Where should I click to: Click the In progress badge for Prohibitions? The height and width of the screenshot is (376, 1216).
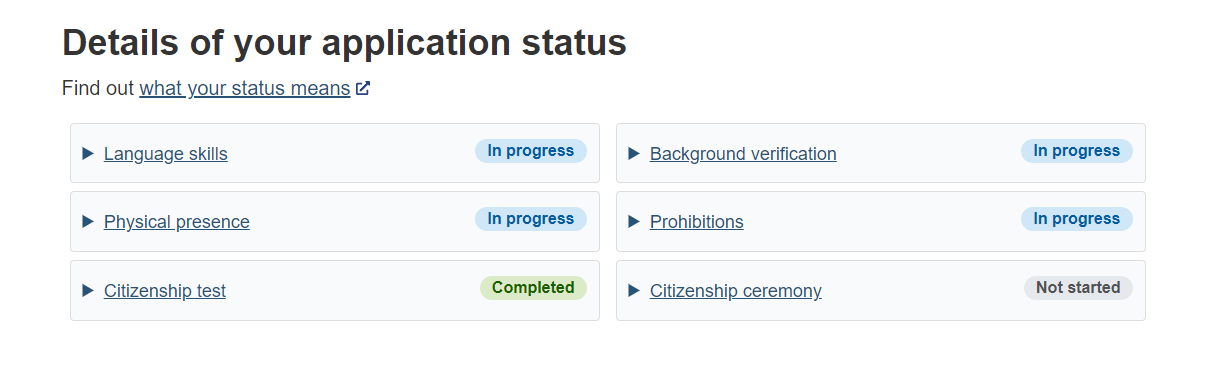click(x=1077, y=219)
